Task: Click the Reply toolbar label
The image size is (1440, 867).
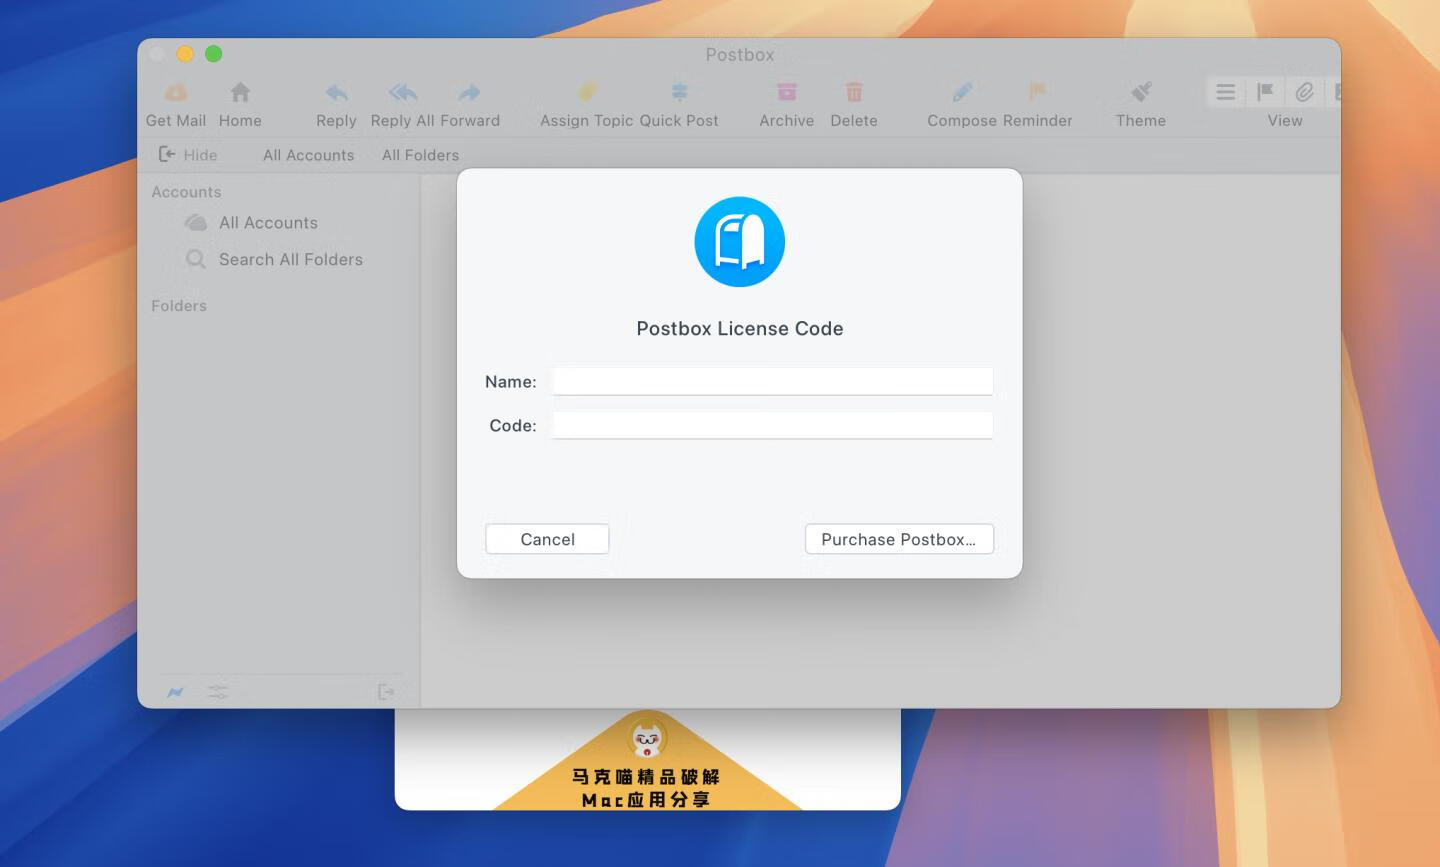Action: tap(336, 121)
